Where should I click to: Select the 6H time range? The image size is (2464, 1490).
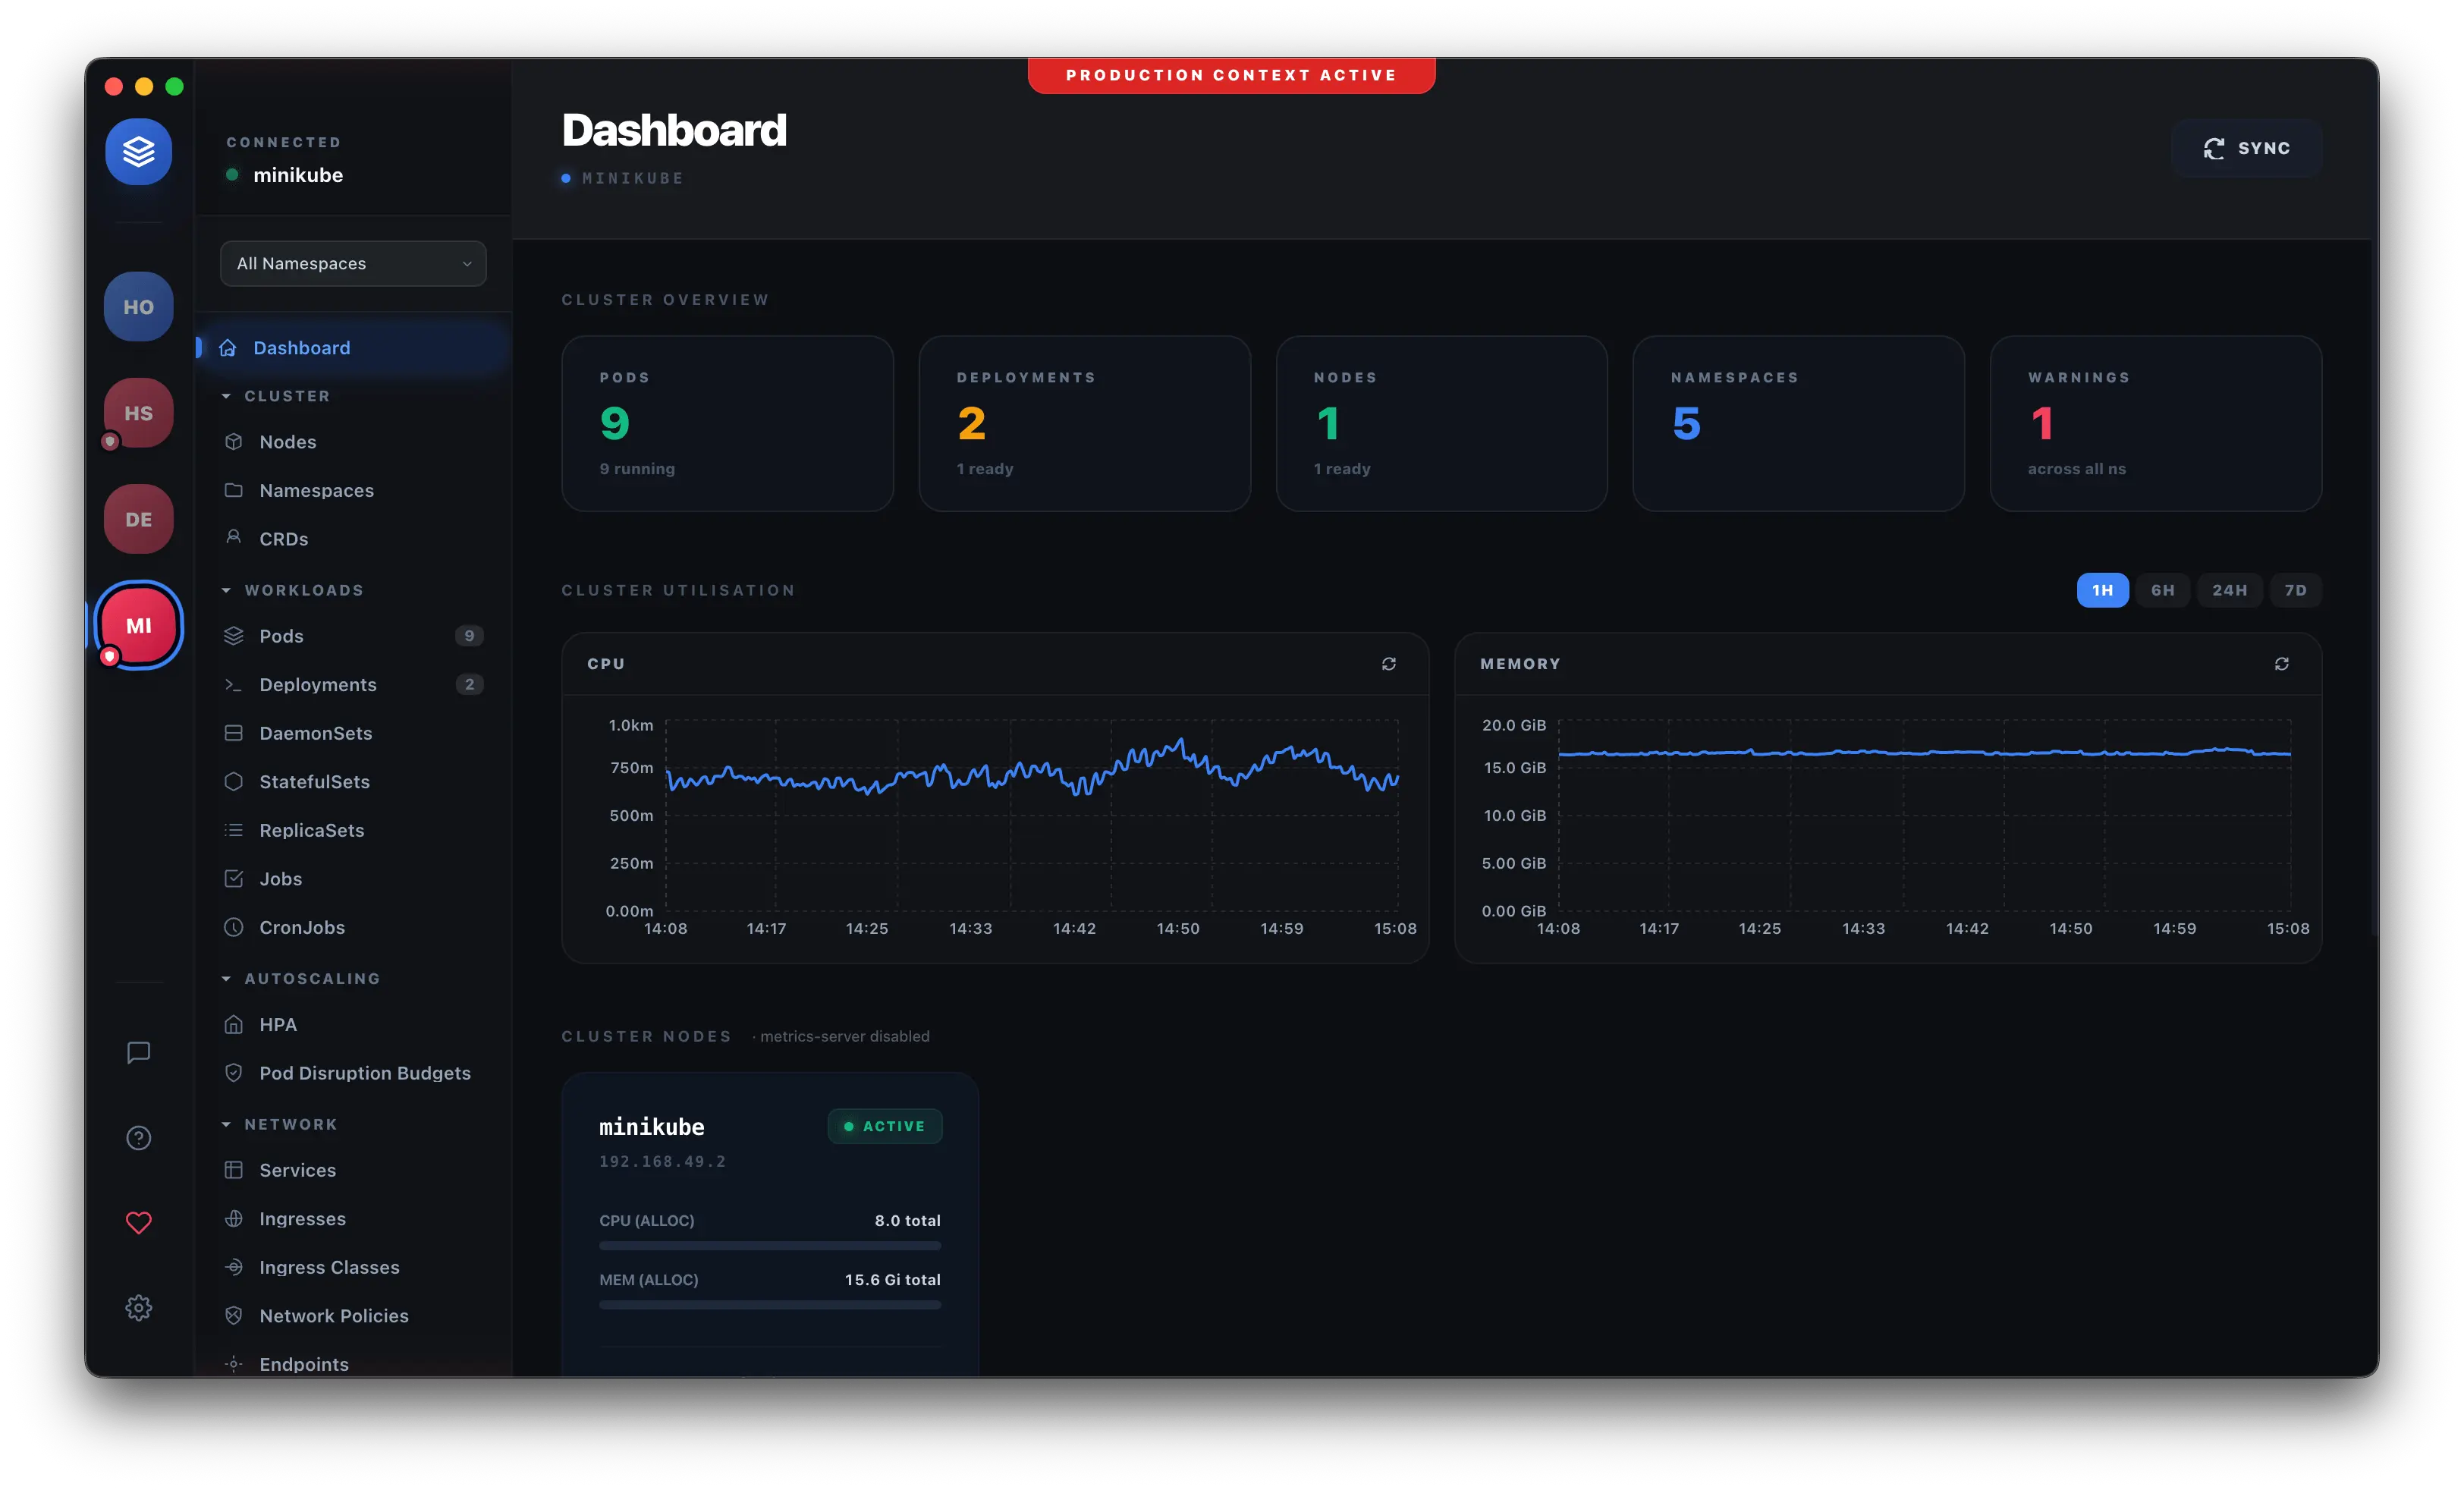point(2162,590)
